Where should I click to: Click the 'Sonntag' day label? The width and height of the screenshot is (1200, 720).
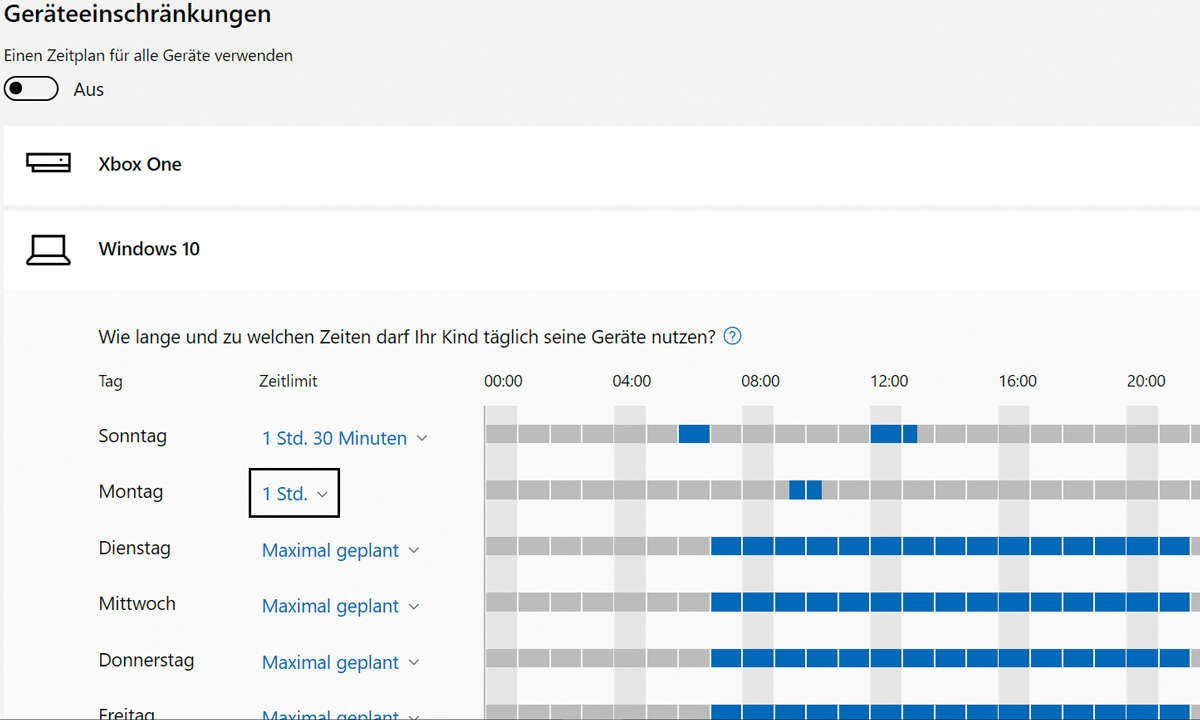pyautogui.click(x=133, y=436)
